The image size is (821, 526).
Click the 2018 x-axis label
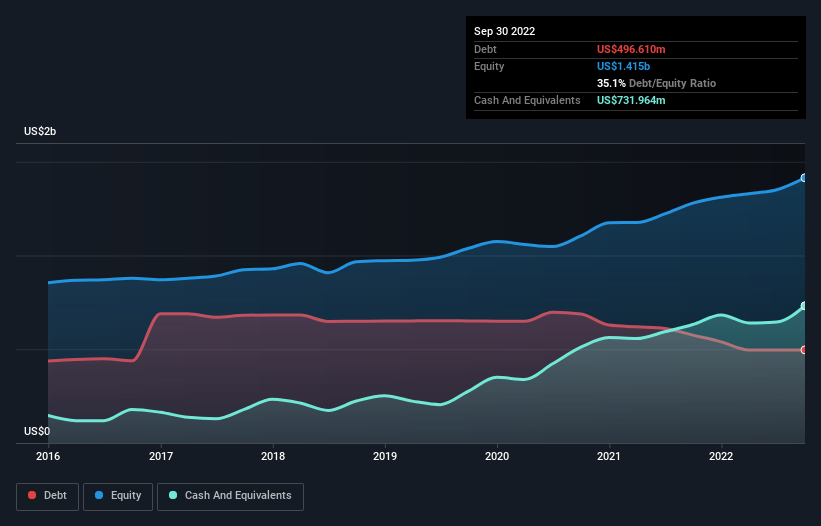pyautogui.click(x=273, y=456)
